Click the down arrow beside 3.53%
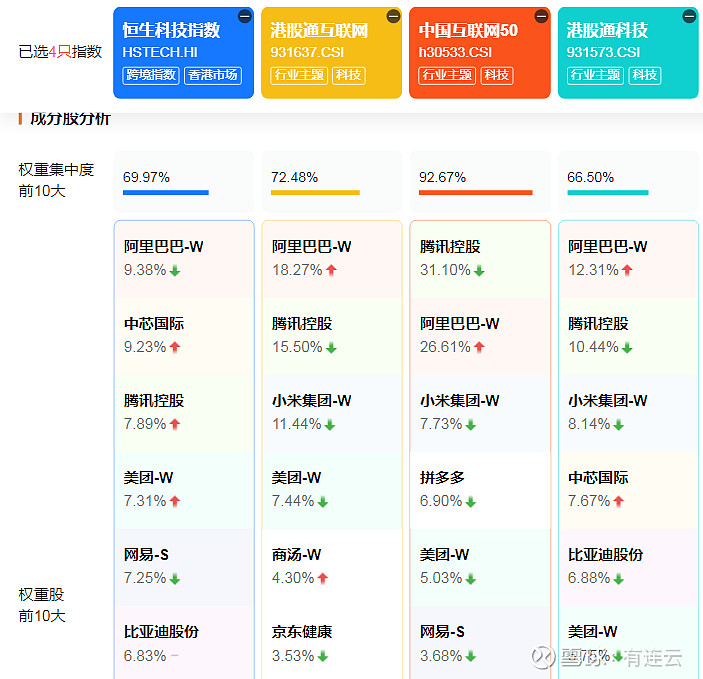Viewport: 703px width, 679px height. (x=323, y=657)
